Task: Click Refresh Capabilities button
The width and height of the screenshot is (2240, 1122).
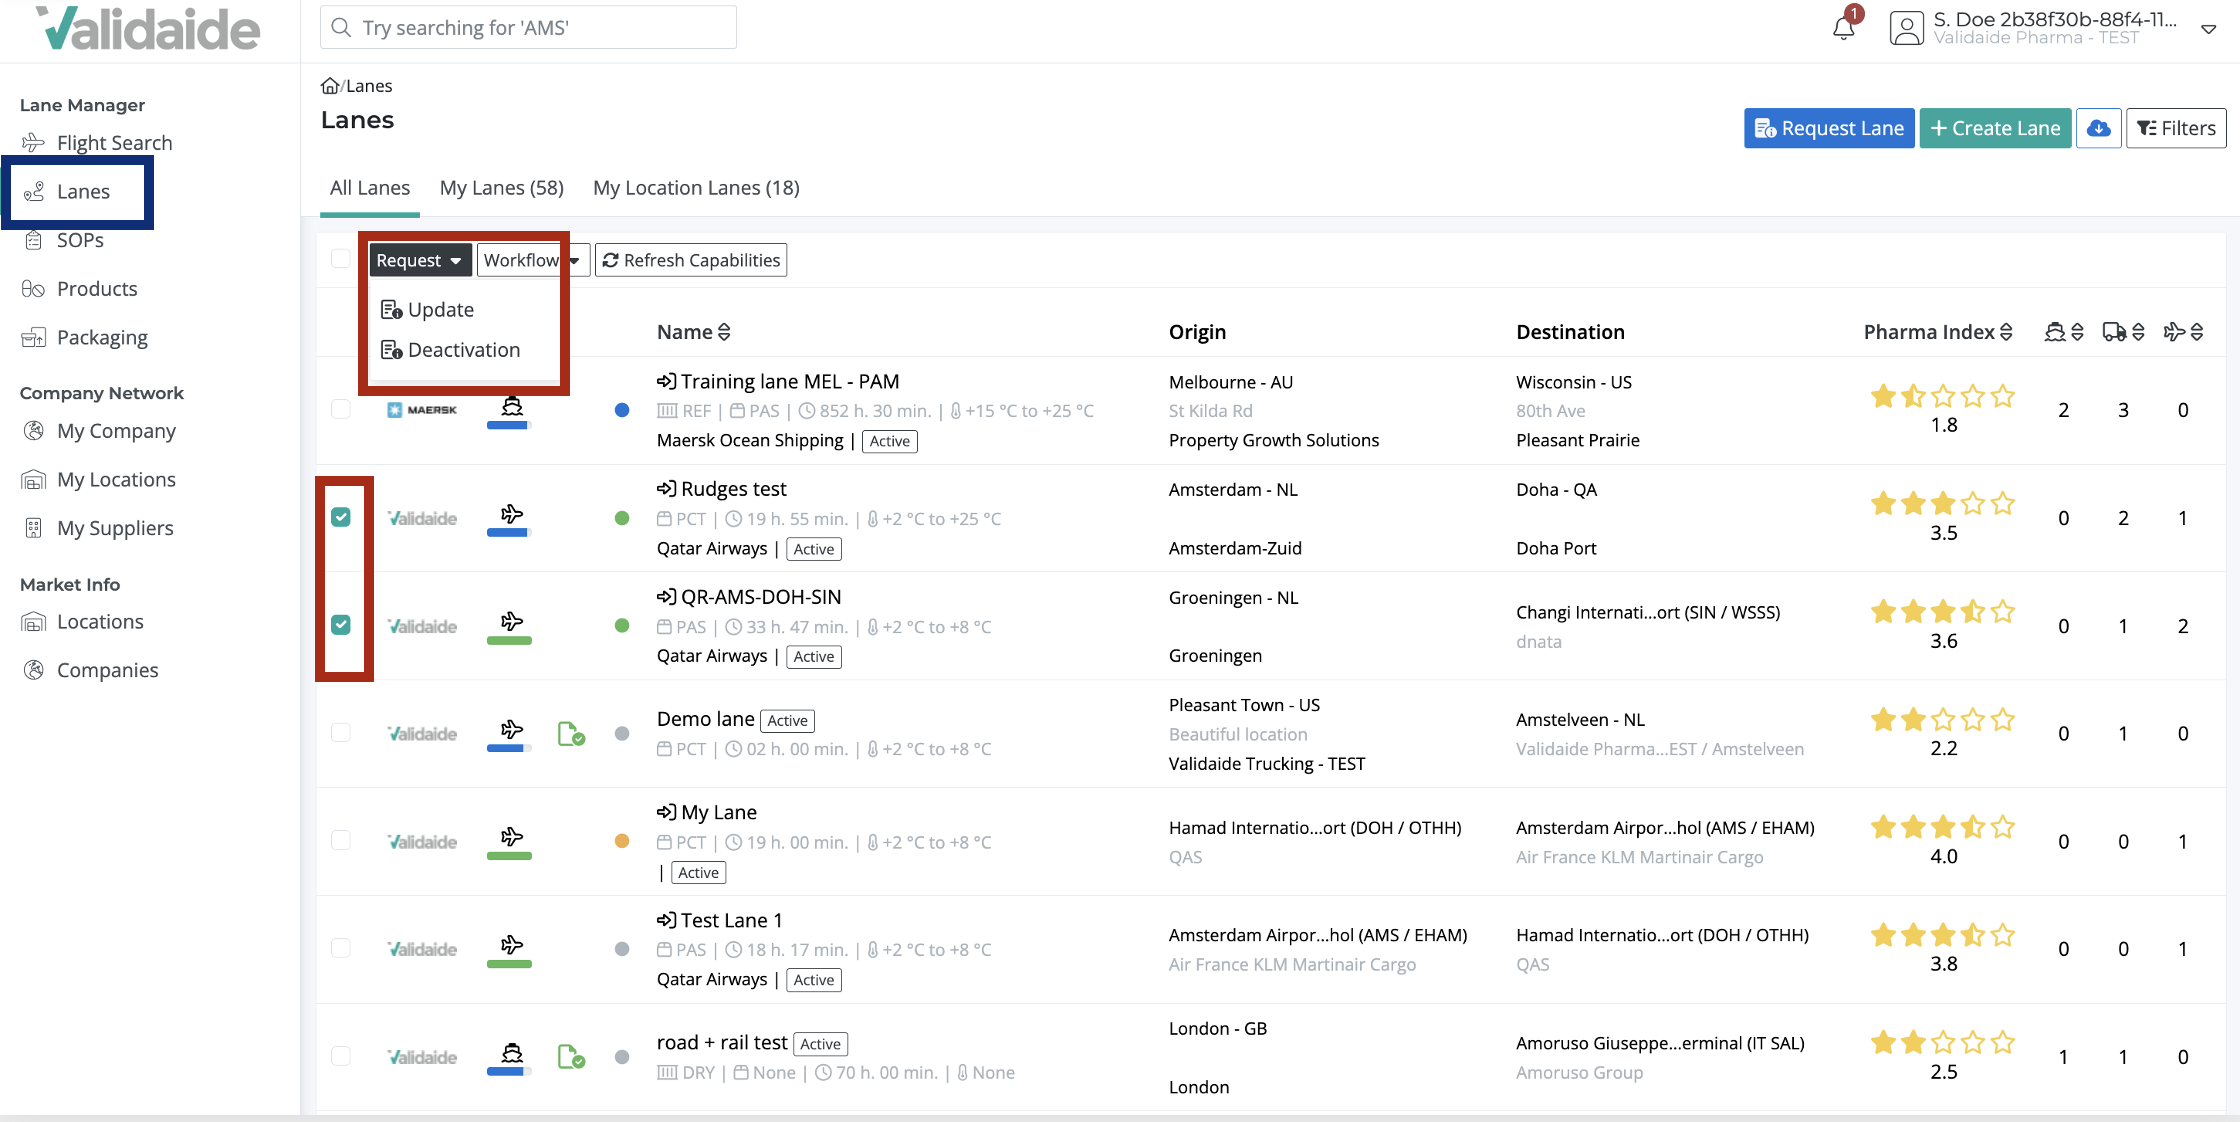Action: coord(691,260)
